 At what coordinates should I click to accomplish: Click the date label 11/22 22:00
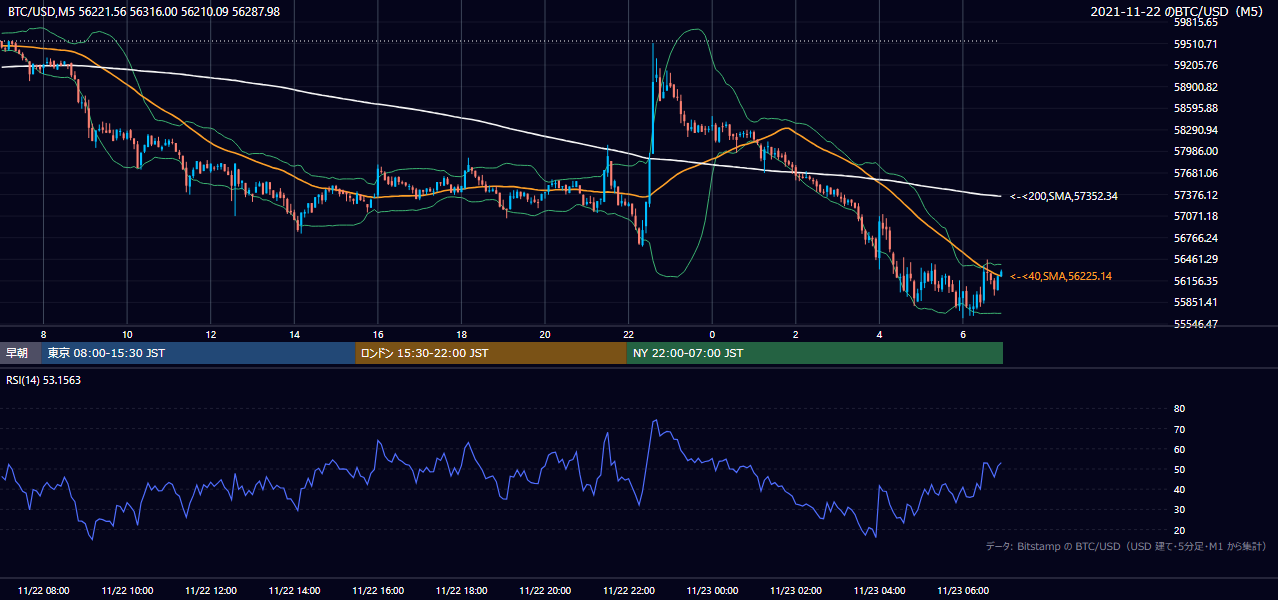(628, 591)
